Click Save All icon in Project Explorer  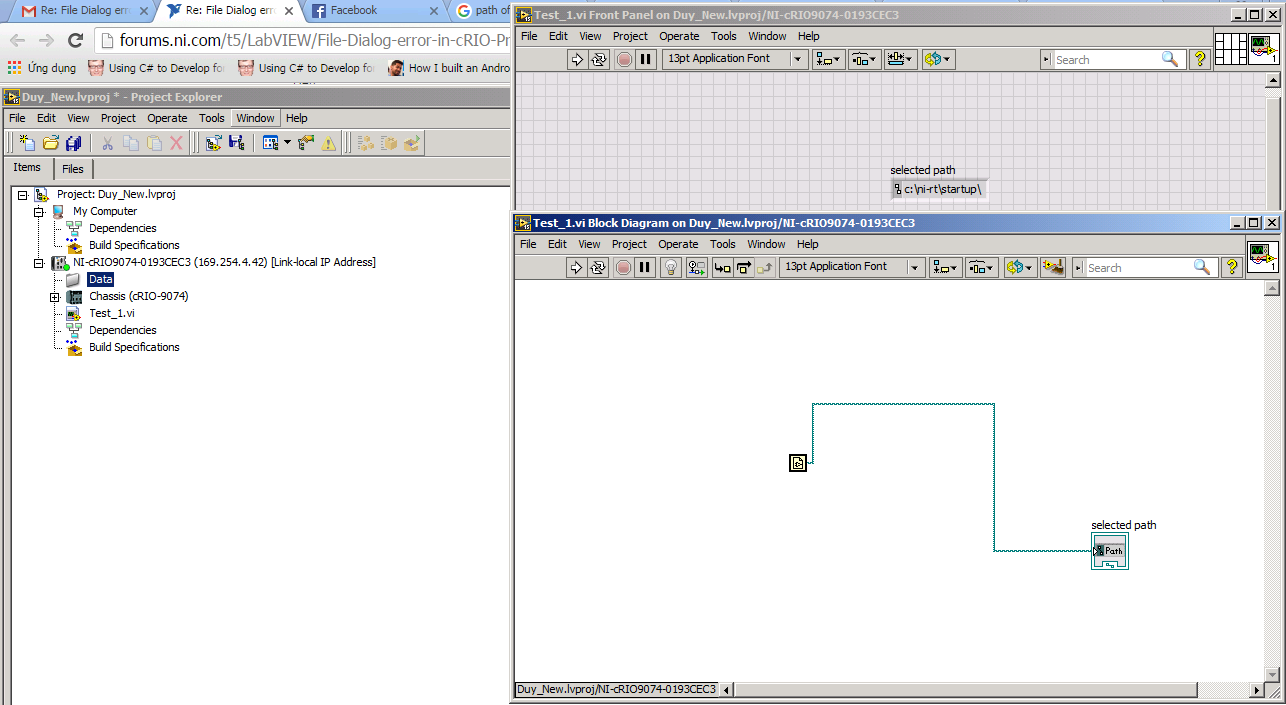(73, 143)
